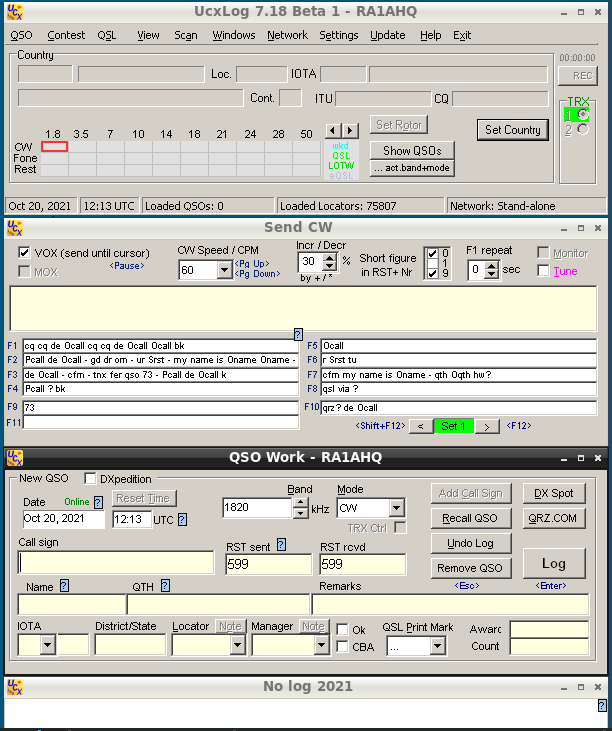This screenshot has width=612, height=731.
Task: Click the Undo Log button
Action: tap(470, 543)
